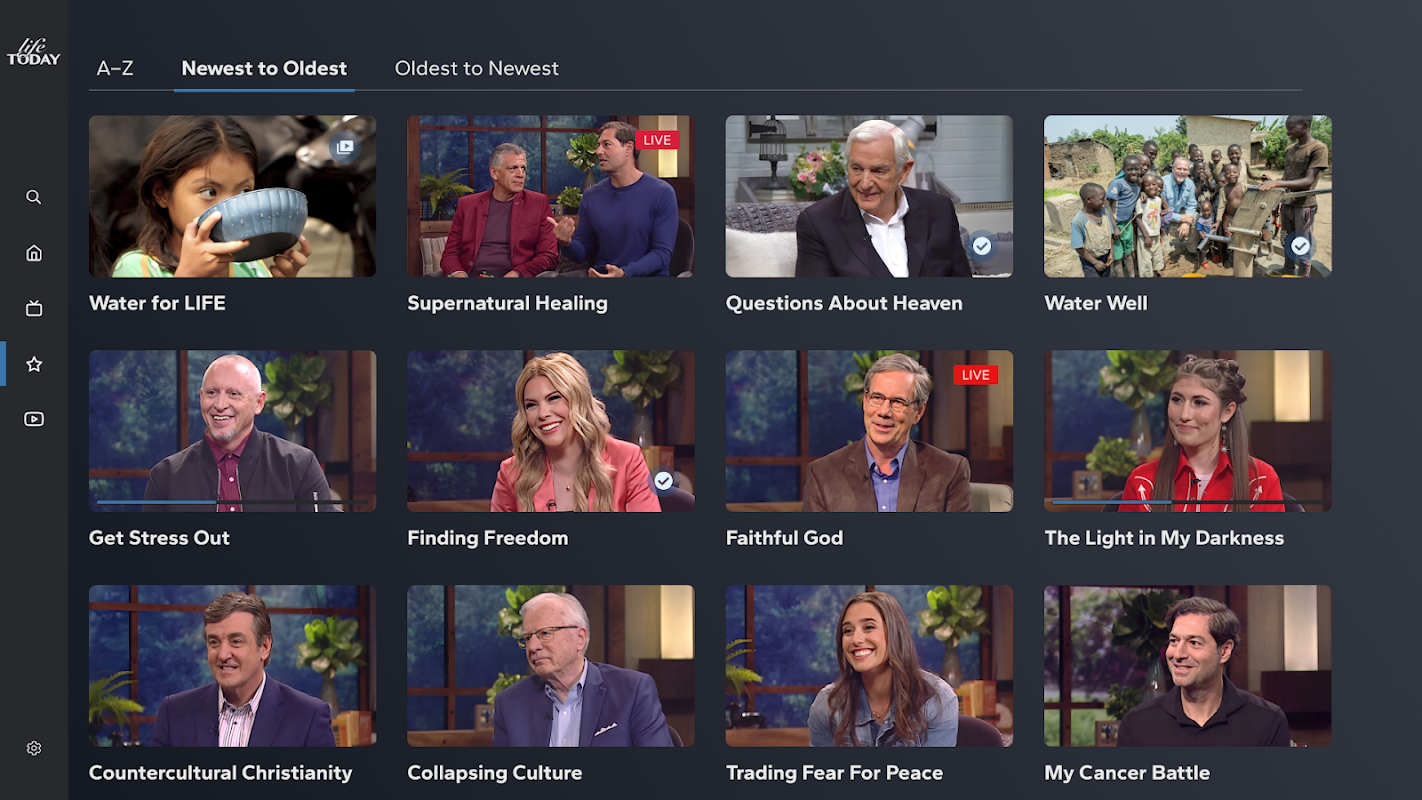Screen dimensions: 1422x800
Task: Open the Trading Fear For Peace title
Action: coord(834,773)
